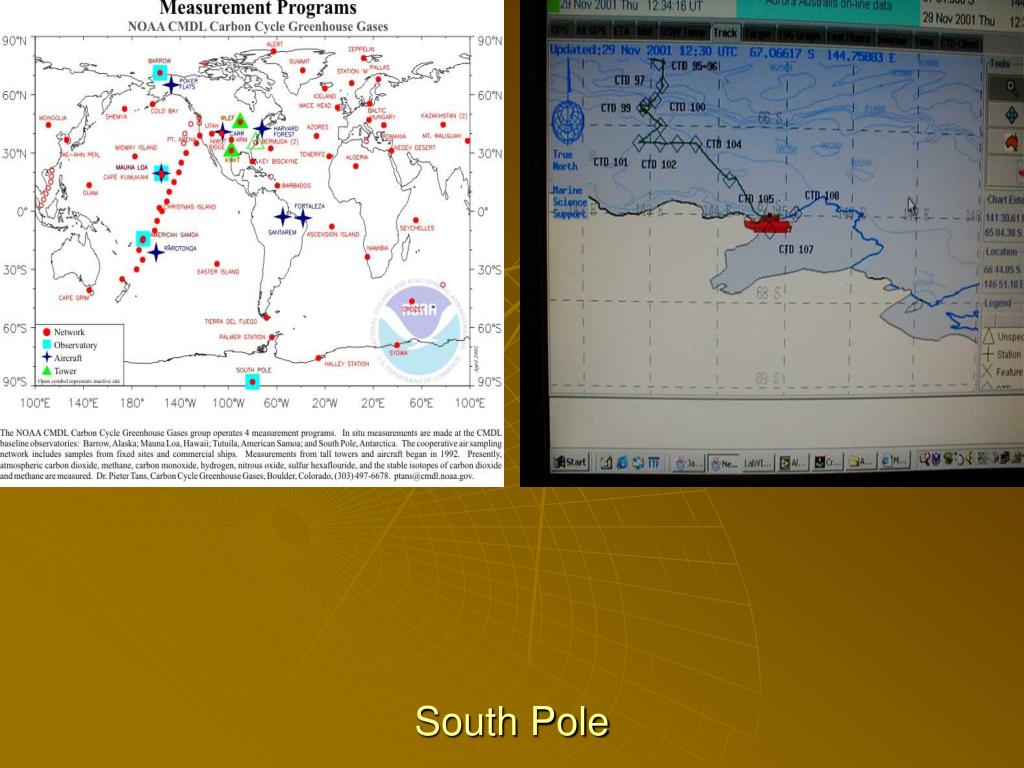This screenshot has width=1024, height=768.
Task: Switch to the 'M...' taskbar window
Action: coord(894,461)
